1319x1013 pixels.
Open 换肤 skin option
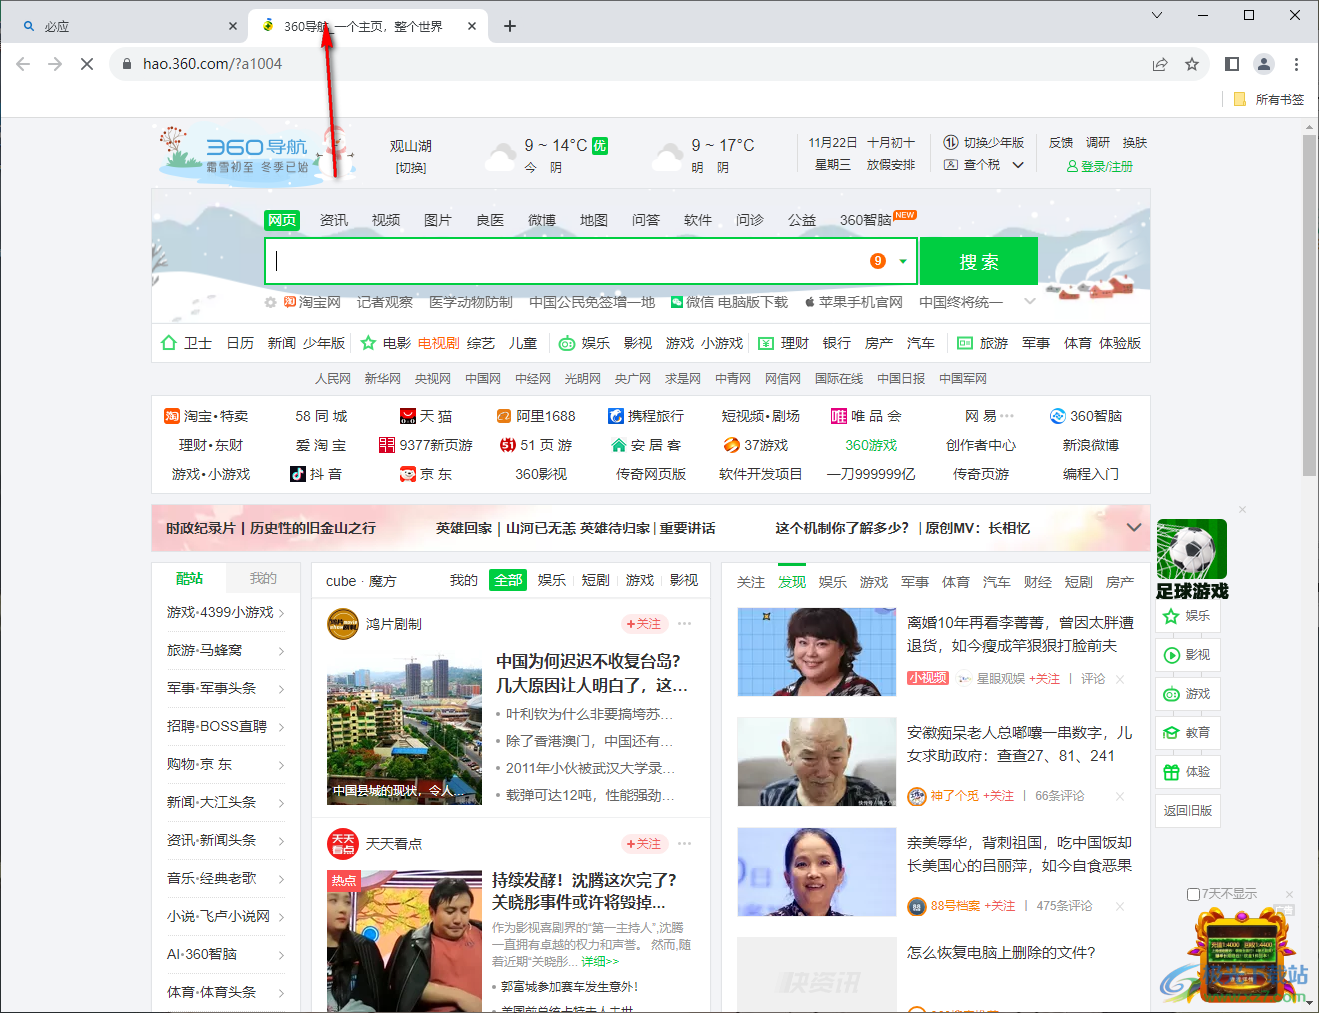[x=1135, y=143]
